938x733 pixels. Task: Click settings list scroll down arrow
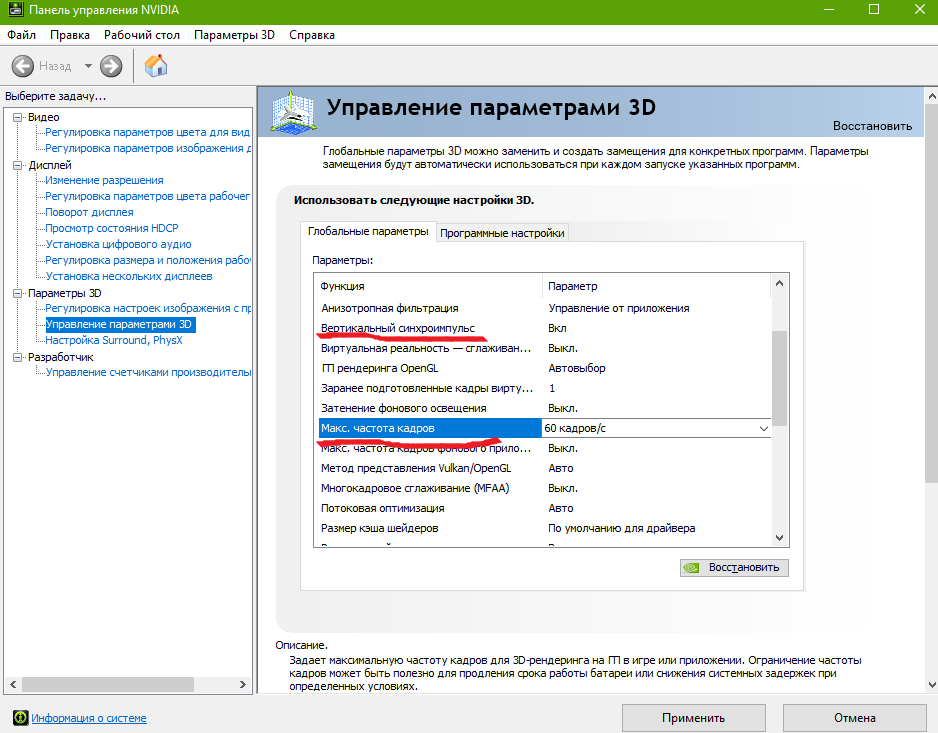(779, 537)
